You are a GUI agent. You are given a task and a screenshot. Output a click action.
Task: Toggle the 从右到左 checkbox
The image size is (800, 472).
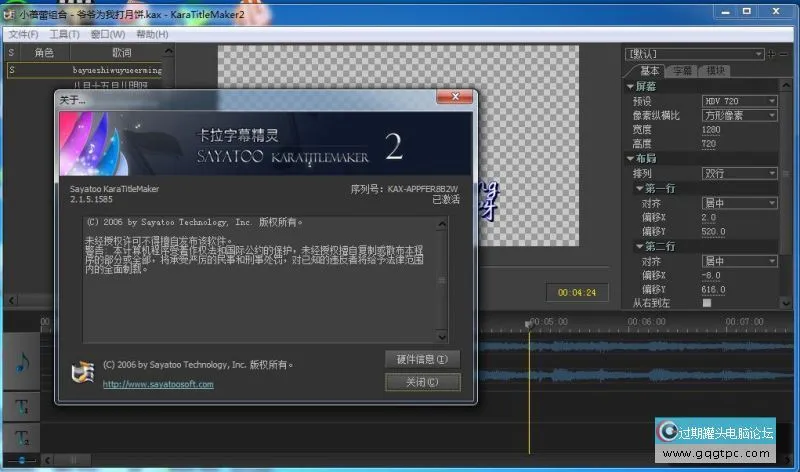point(707,303)
